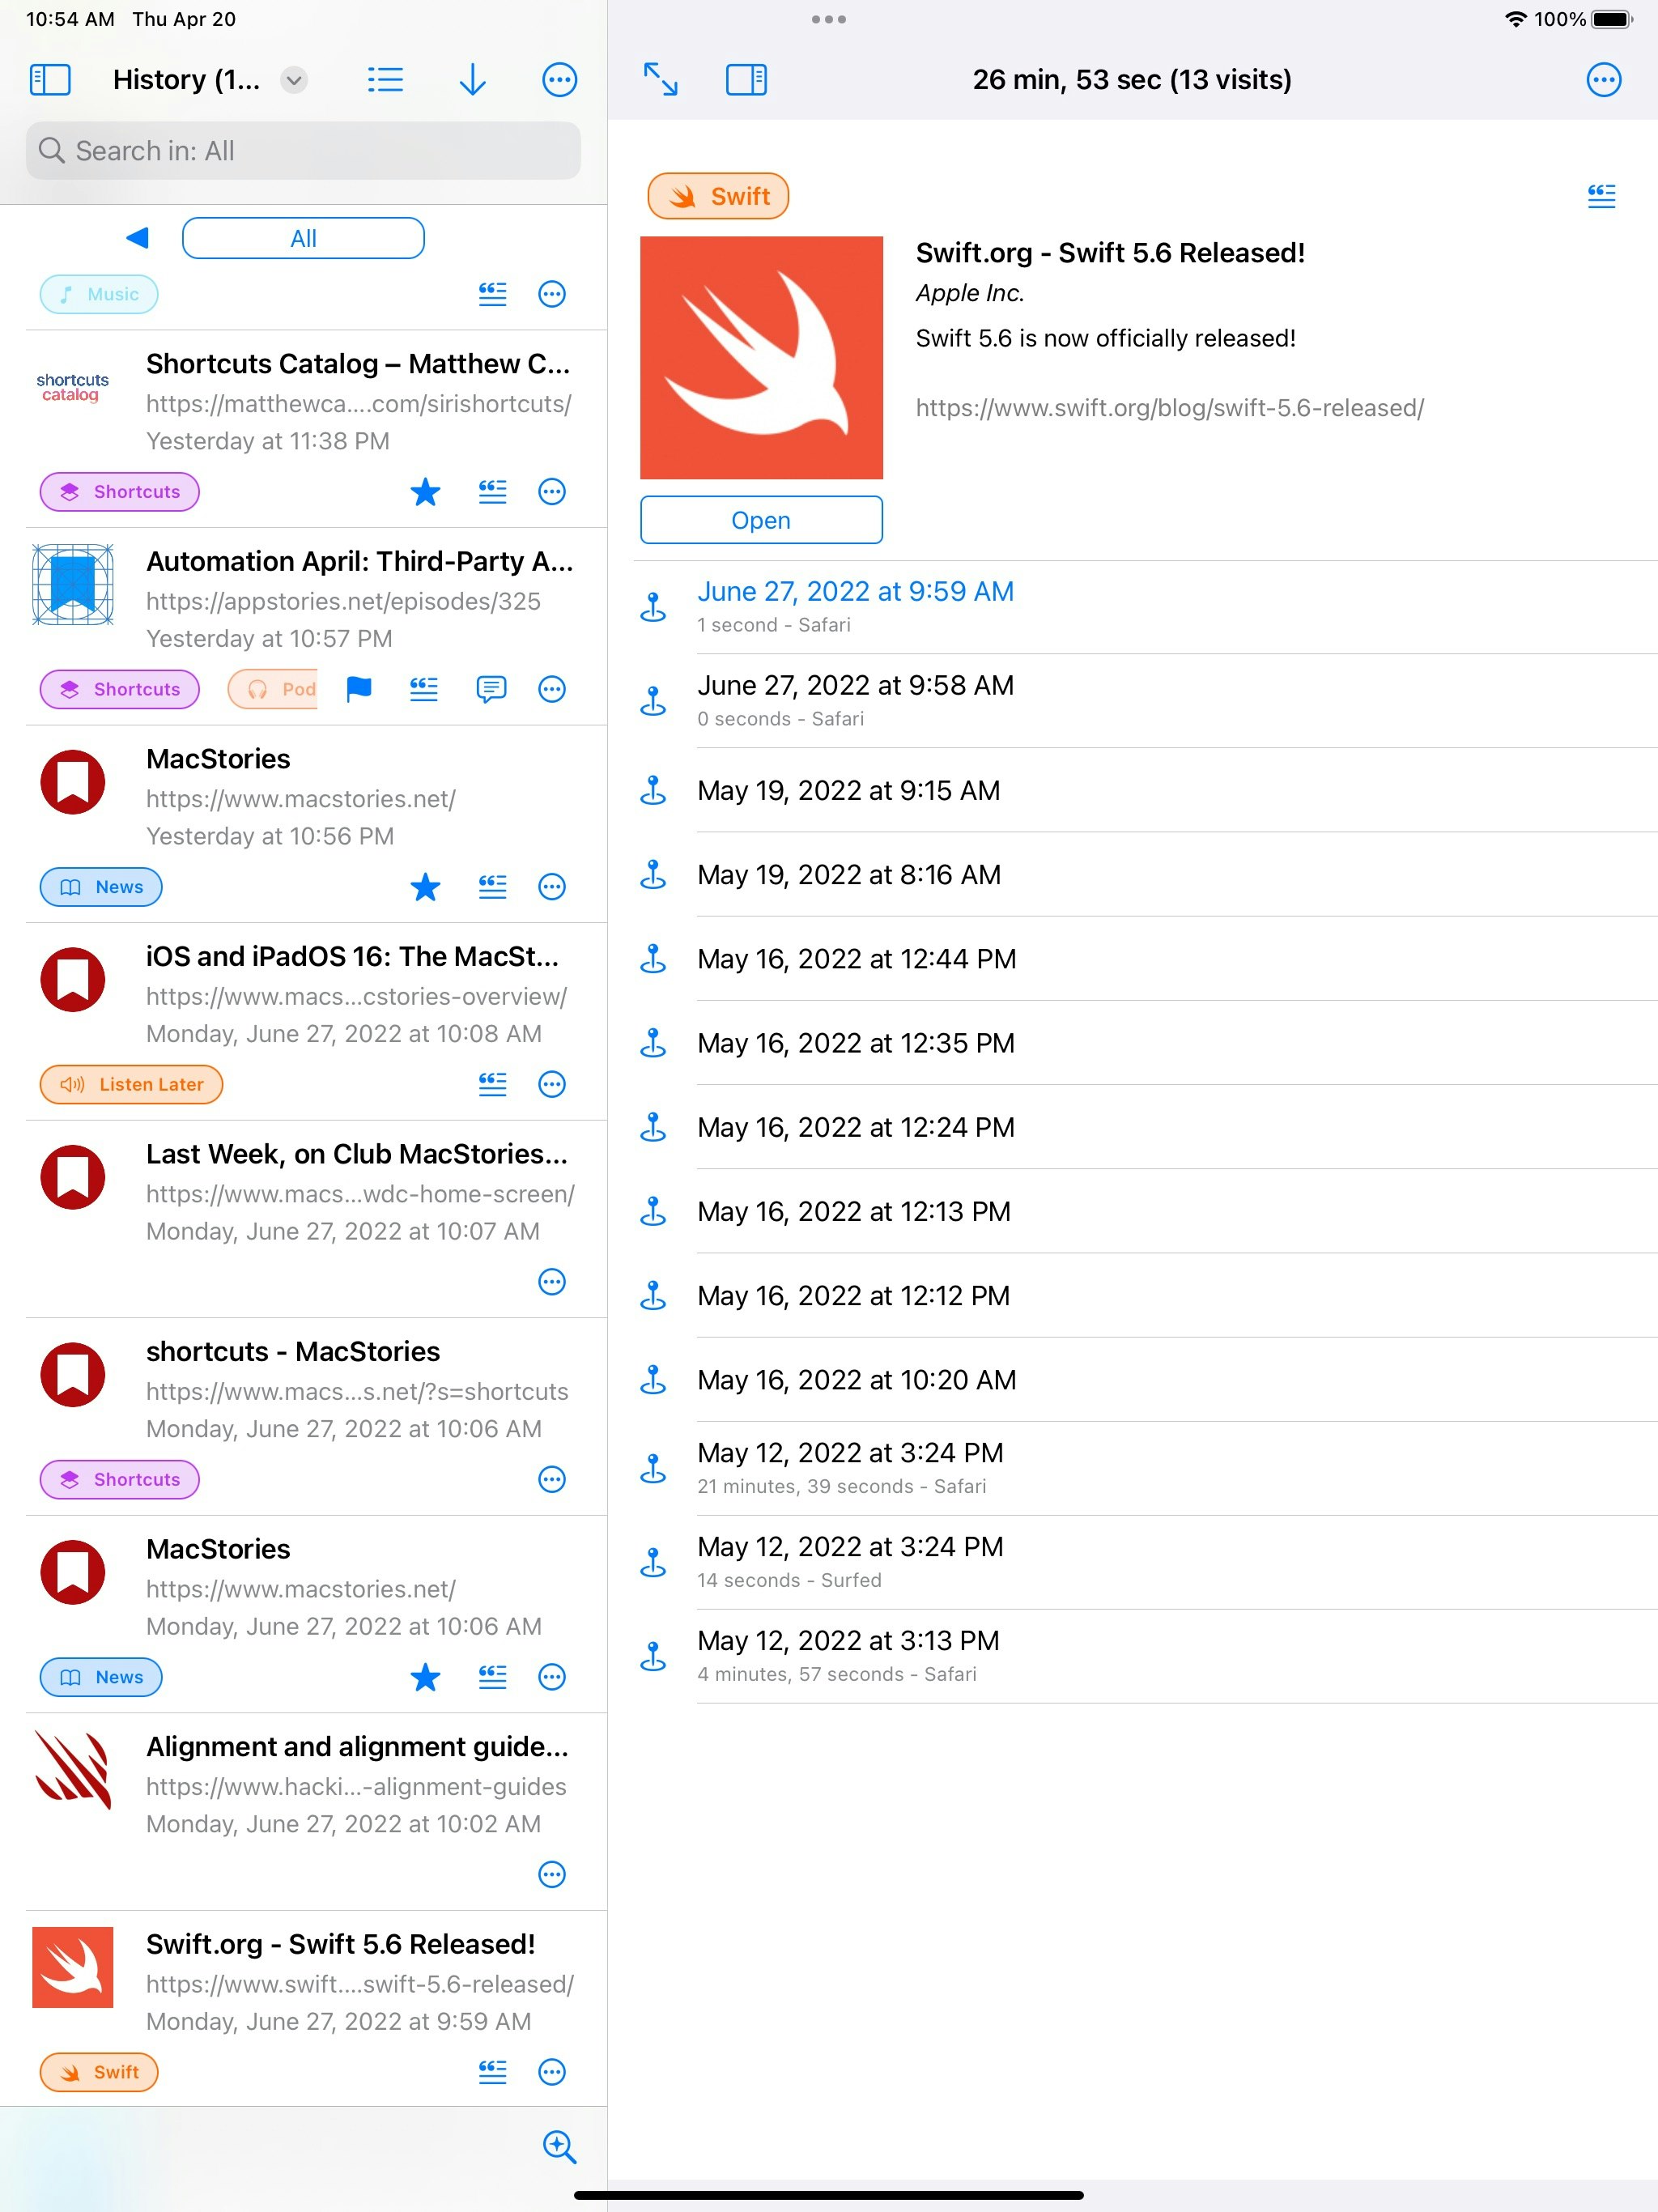Open quote notes icon in detail pane
Screen dimensions: 1658x2212
point(1601,196)
